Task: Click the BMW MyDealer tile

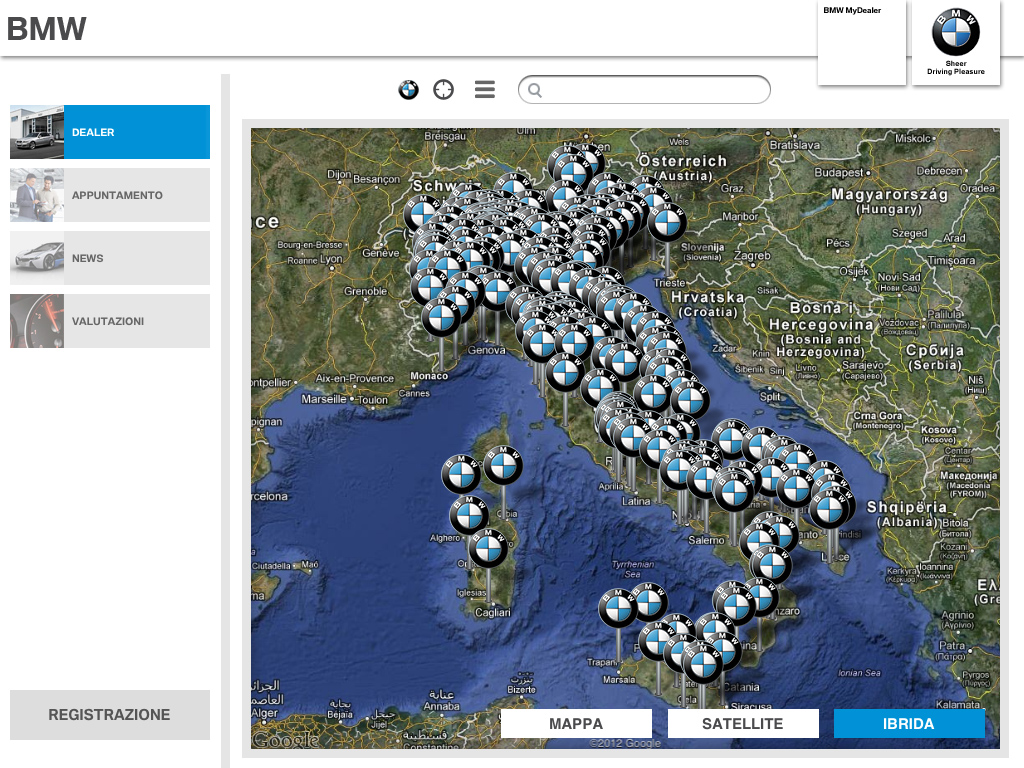Action: pos(861,43)
